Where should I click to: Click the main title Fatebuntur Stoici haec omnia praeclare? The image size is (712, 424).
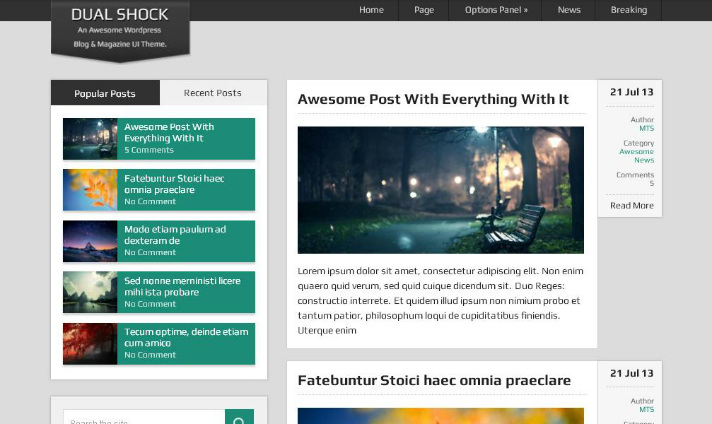click(x=434, y=380)
